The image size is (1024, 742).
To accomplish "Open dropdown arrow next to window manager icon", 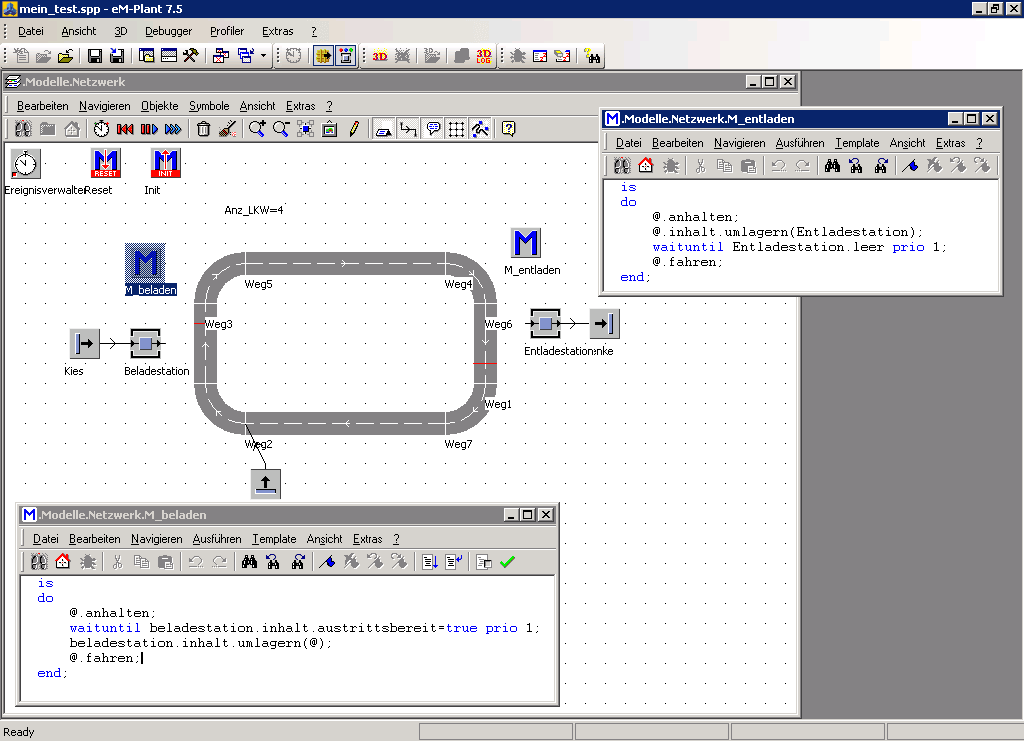I will [x=264, y=56].
